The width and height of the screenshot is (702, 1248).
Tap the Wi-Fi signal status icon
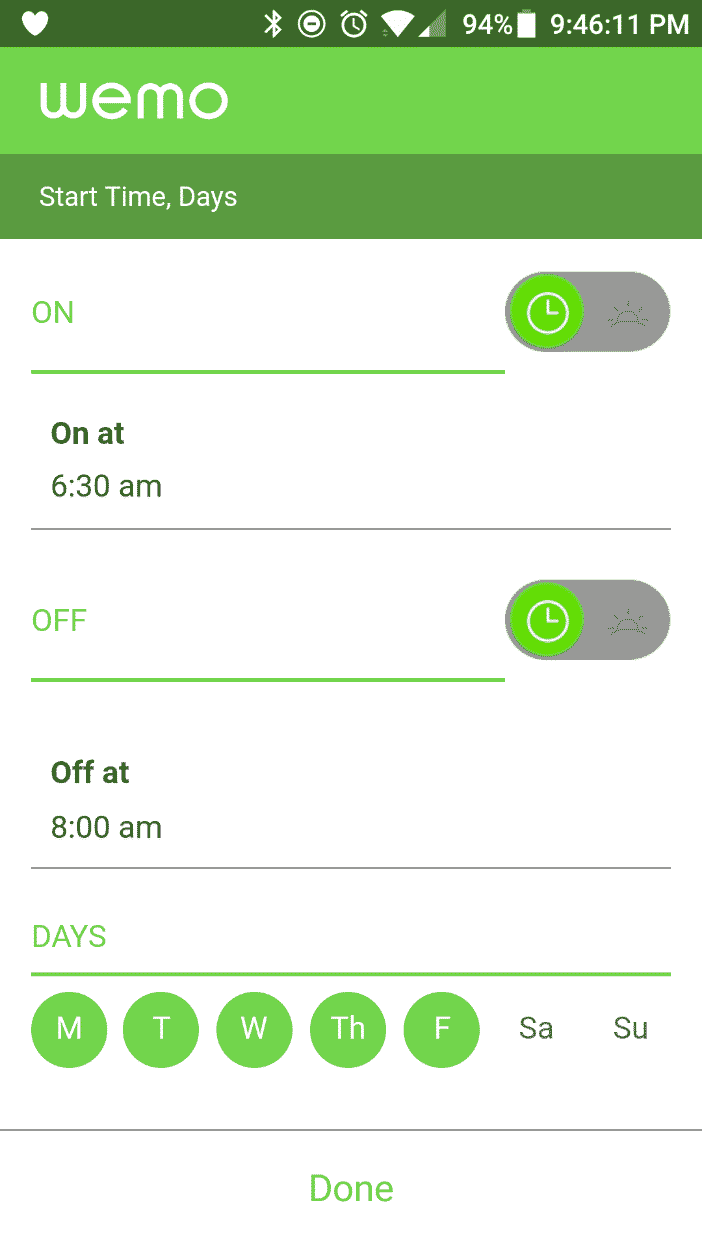(x=397, y=24)
